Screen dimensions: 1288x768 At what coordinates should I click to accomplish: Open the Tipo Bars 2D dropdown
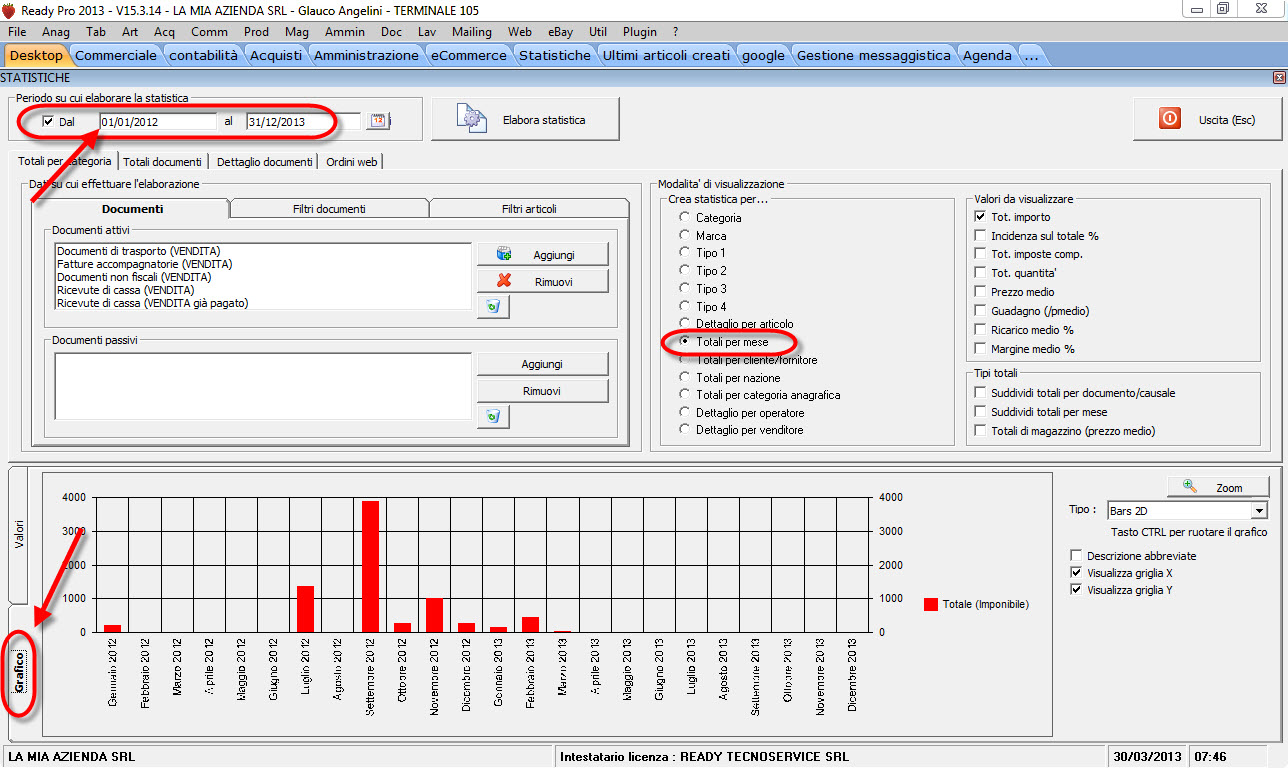click(1259, 511)
